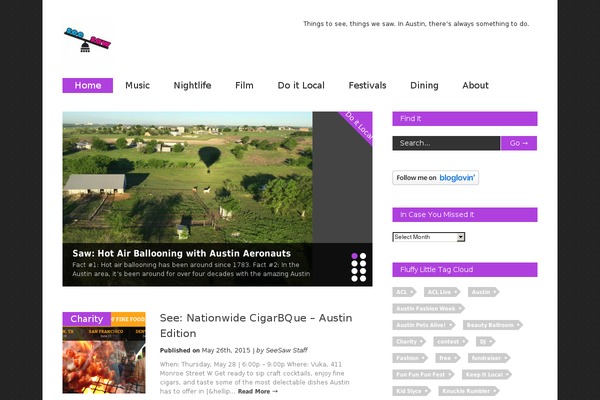Select the bottom-right slider pagination dot

(363, 278)
